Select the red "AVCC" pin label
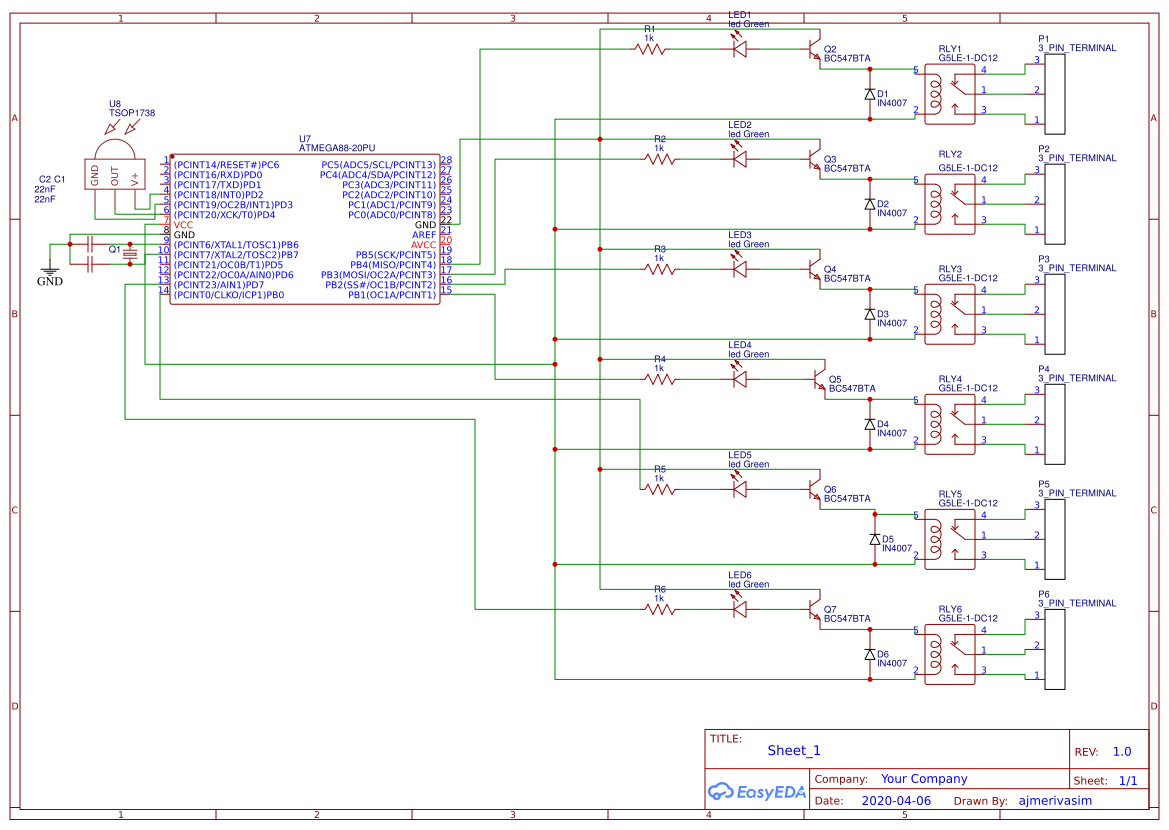 click(423, 245)
